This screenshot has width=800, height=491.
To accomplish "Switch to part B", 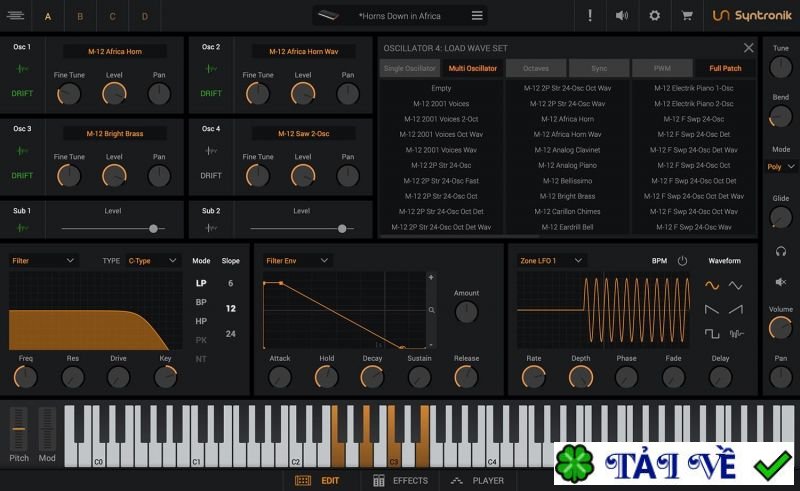I will point(80,16).
